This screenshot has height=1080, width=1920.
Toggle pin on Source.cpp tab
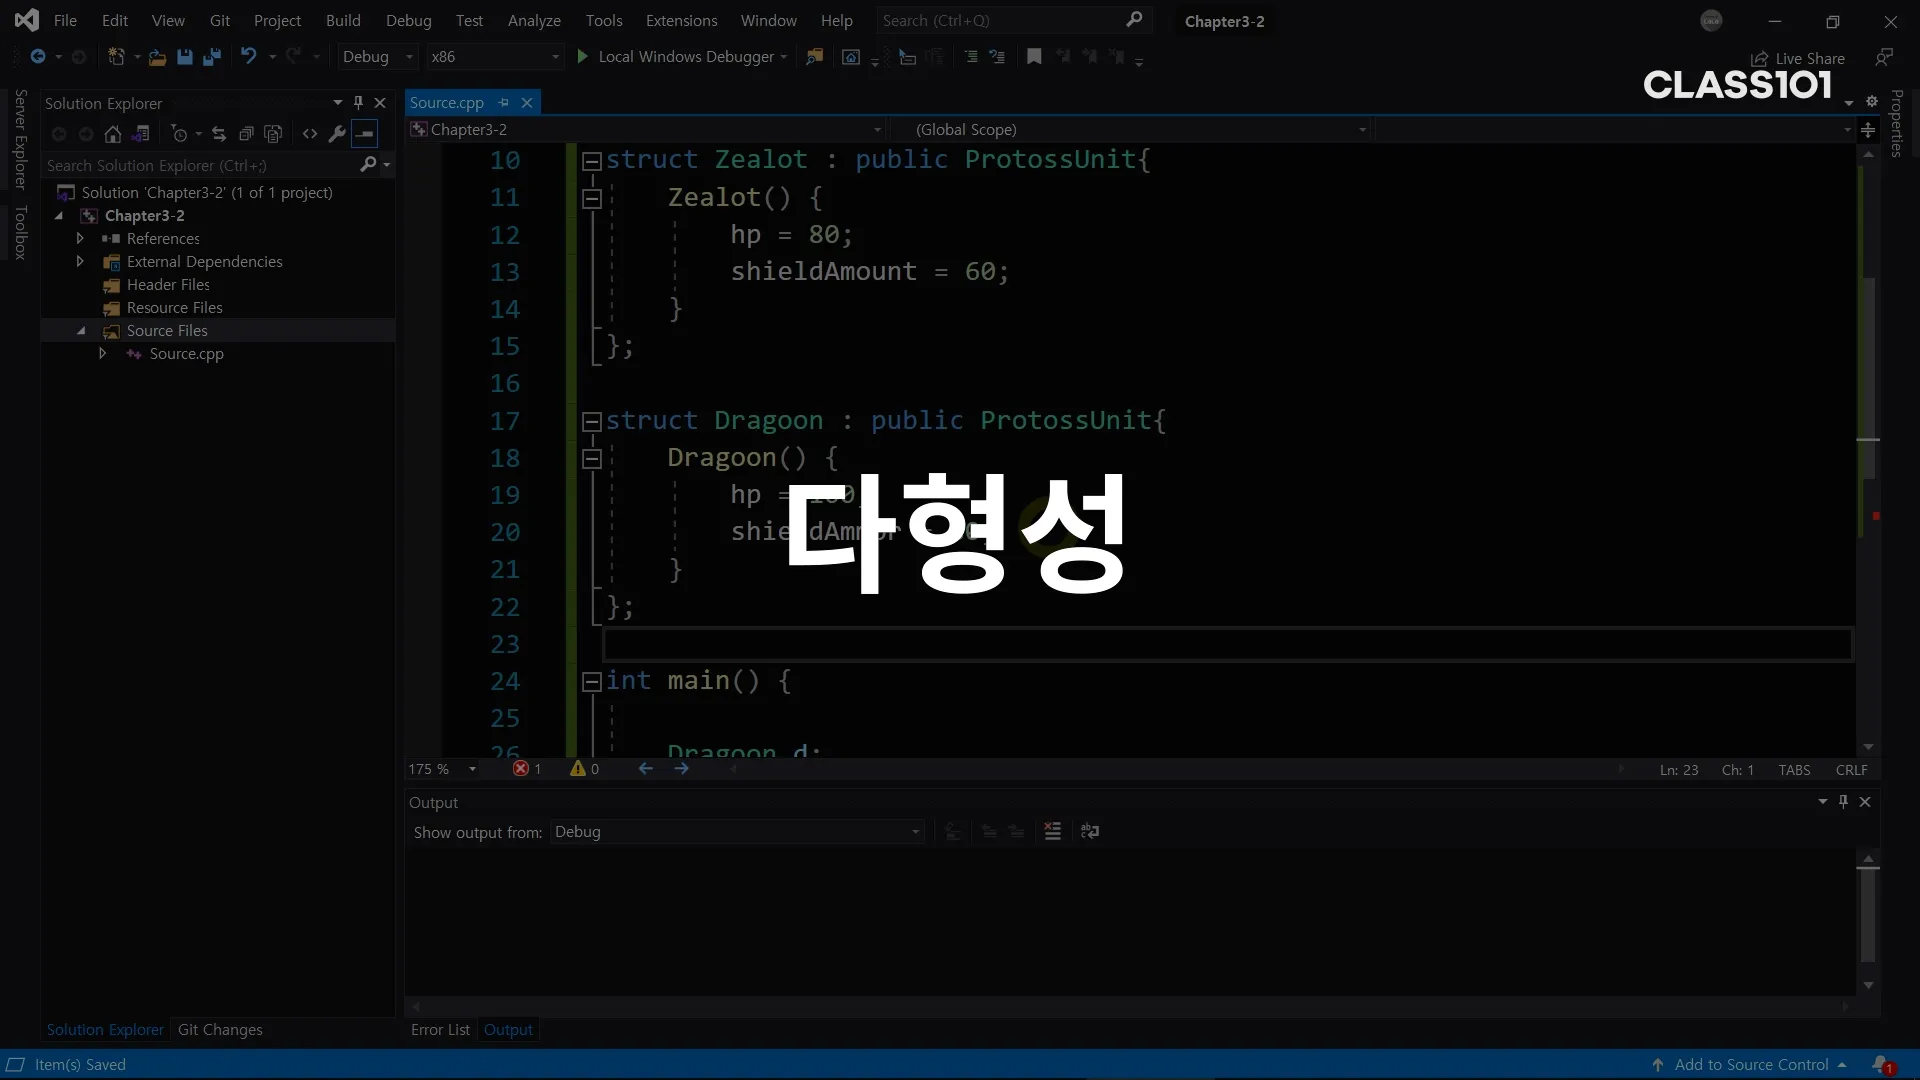(x=504, y=103)
